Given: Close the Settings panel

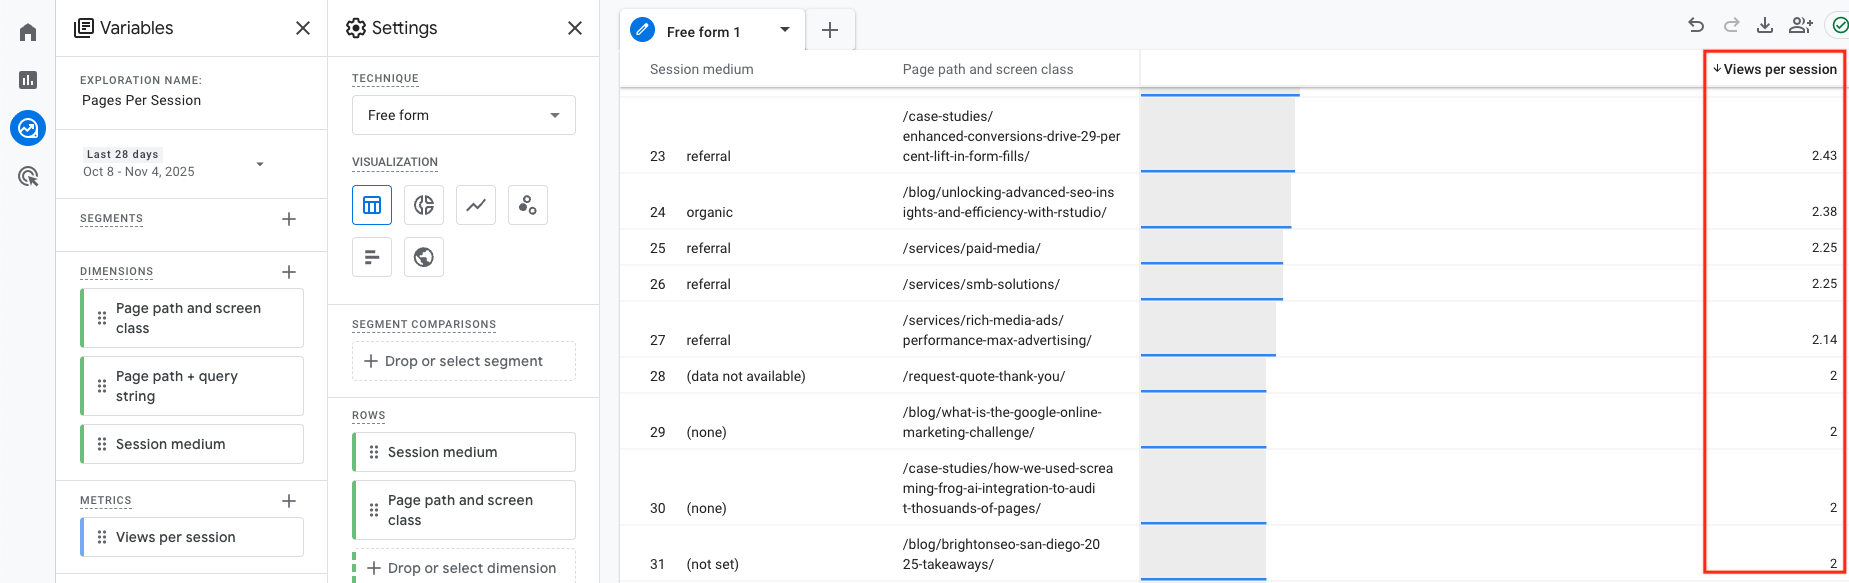Looking at the screenshot, I should click(x=575, y=28).
